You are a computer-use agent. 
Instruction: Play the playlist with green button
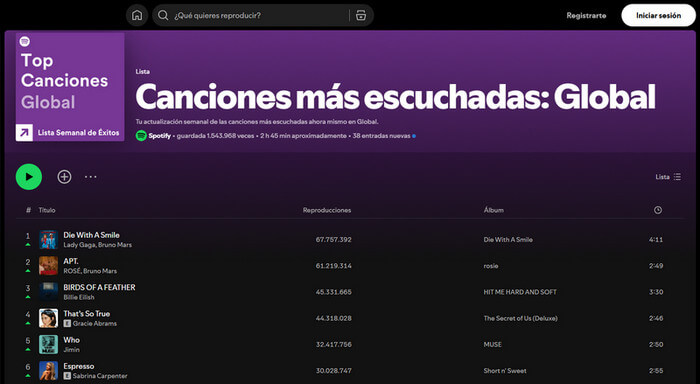click(29, 177)
